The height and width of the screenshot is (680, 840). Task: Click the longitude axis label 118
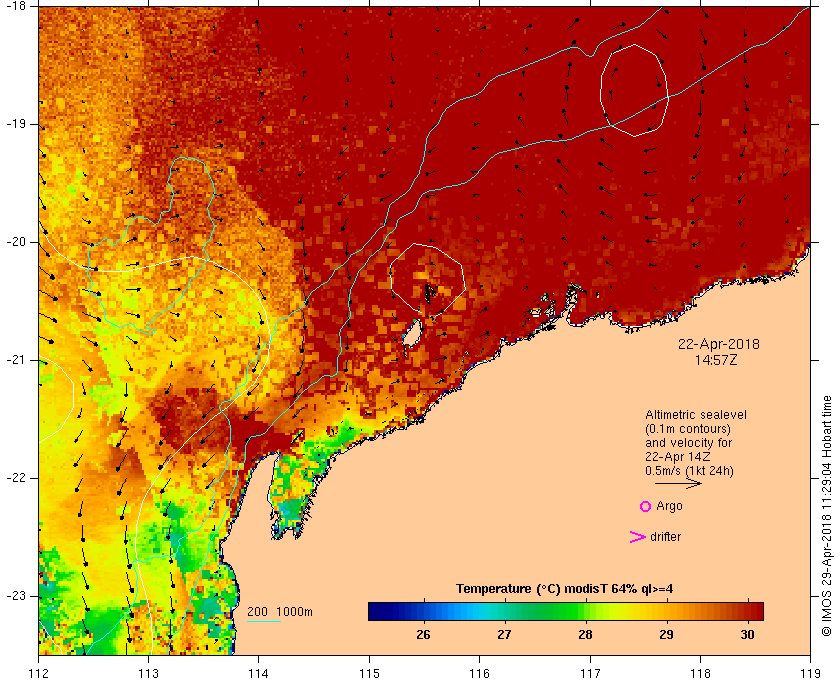click(700, 672)
